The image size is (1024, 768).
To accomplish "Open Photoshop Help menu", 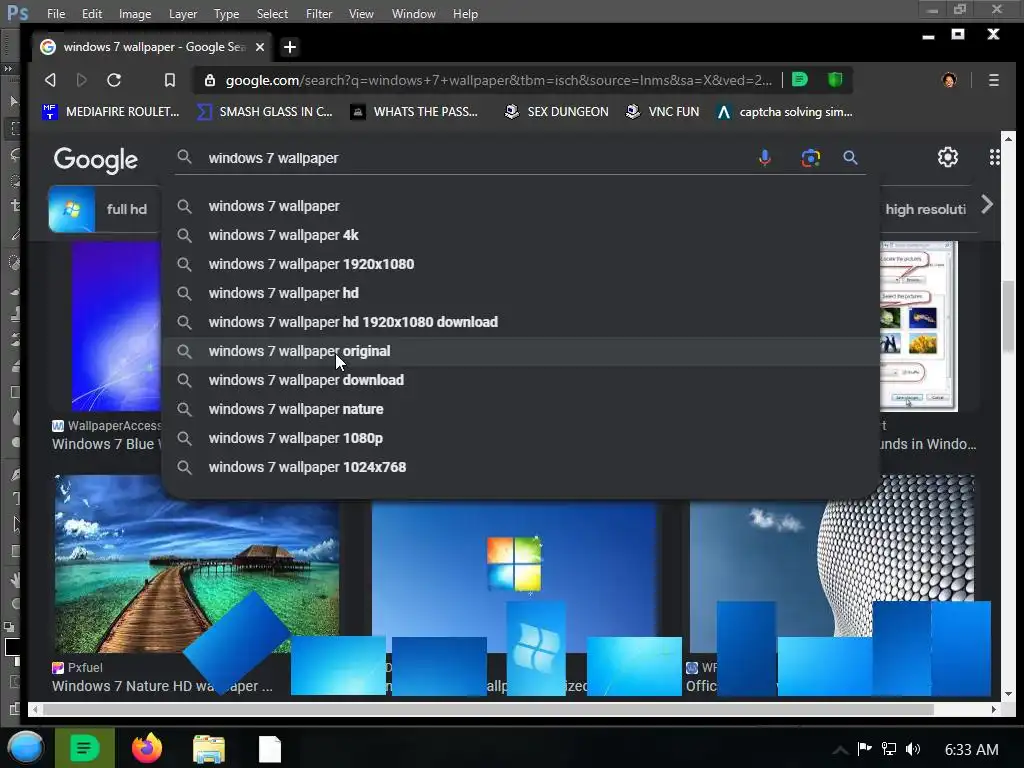I will point(466,14).
